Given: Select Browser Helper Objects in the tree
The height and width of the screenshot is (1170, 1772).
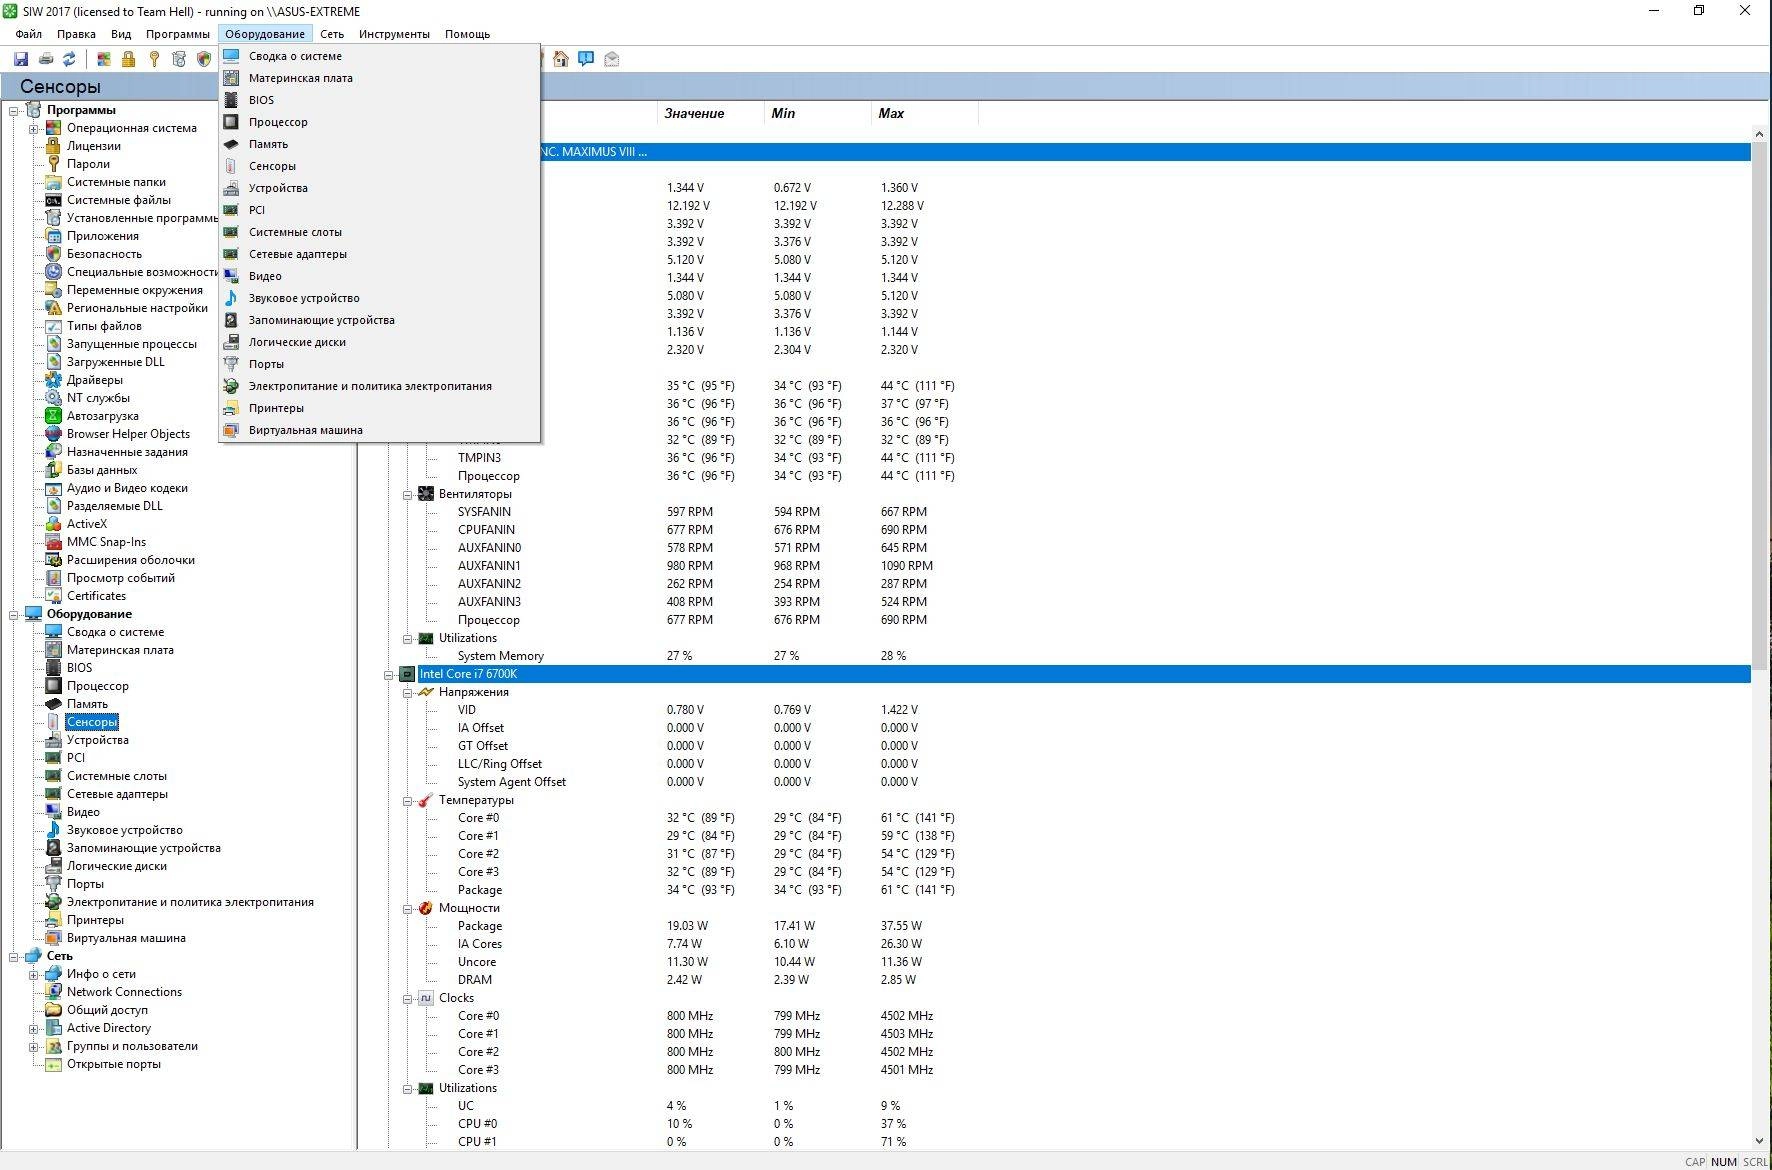Looking at the screenshot, I should pos(128,434).
